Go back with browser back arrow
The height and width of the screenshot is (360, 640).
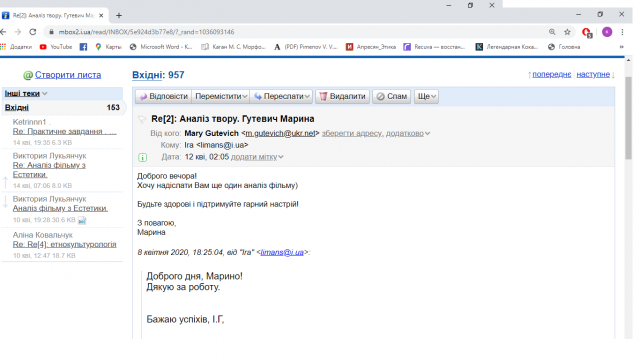click(3, 32)
